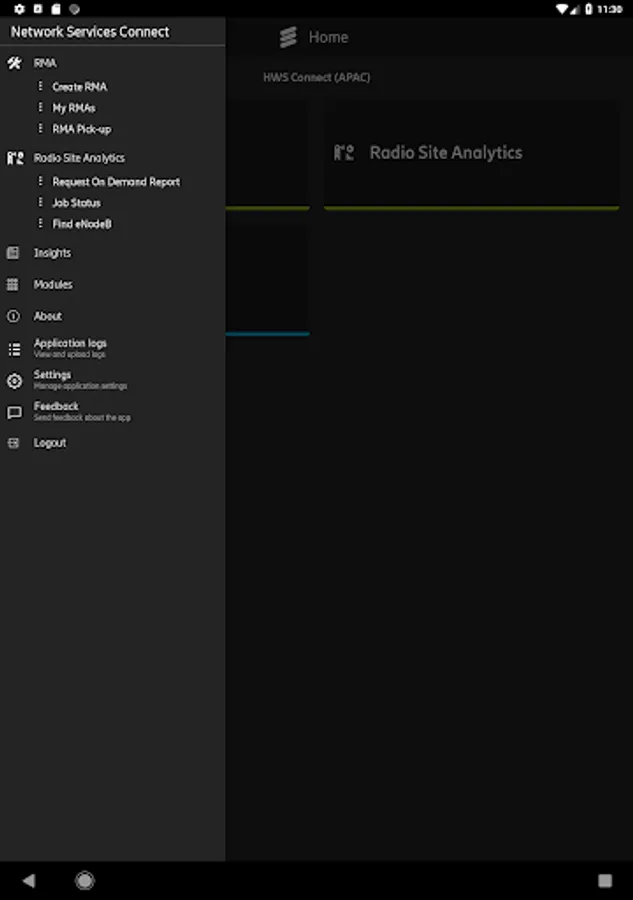The image size is (633, 900).
Task: Click the Wi-Fi status icon
Action: (x=562, y=9)
